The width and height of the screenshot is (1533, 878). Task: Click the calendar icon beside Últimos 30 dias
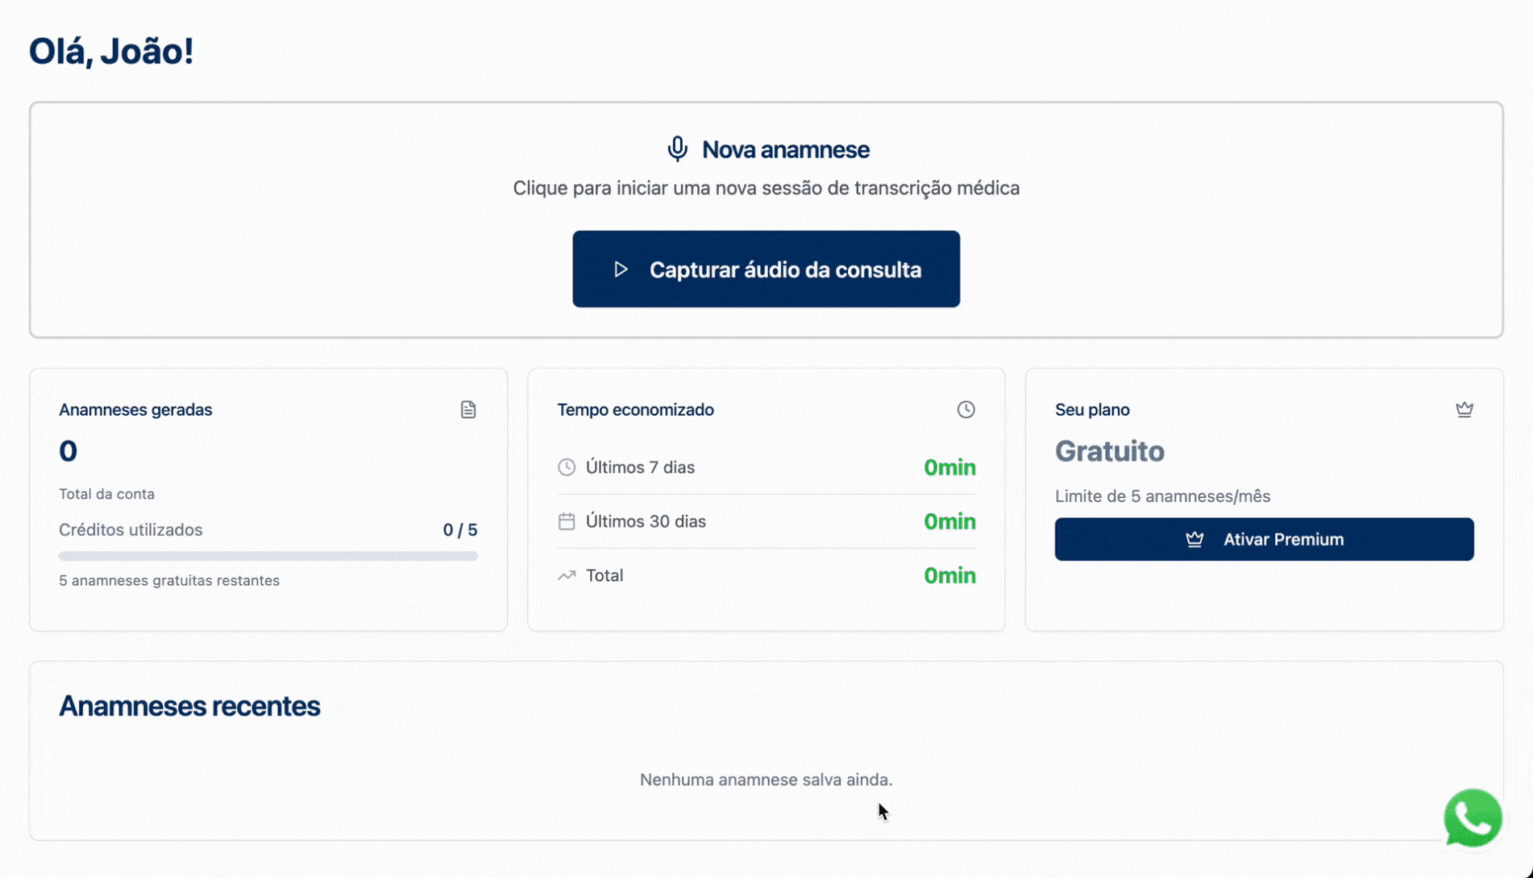(567, 520)
